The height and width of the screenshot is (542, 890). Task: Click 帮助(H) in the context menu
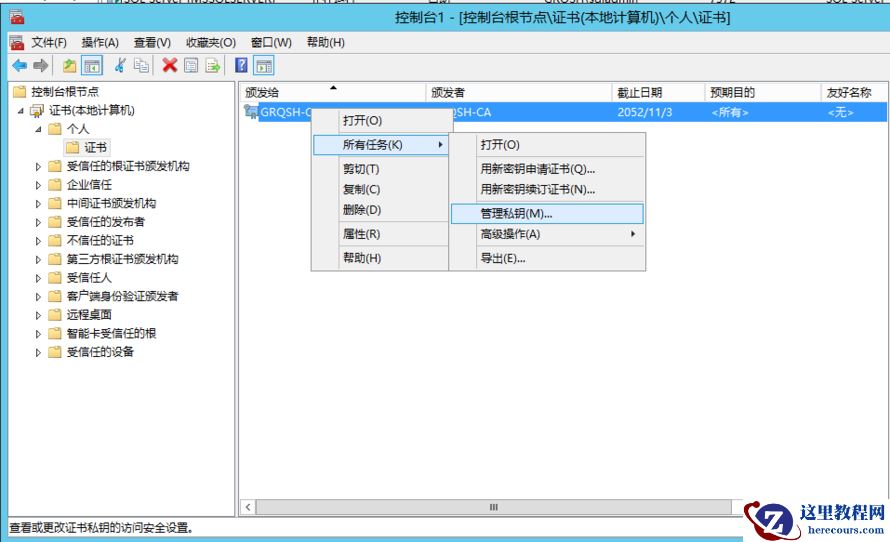click(380, 258)
